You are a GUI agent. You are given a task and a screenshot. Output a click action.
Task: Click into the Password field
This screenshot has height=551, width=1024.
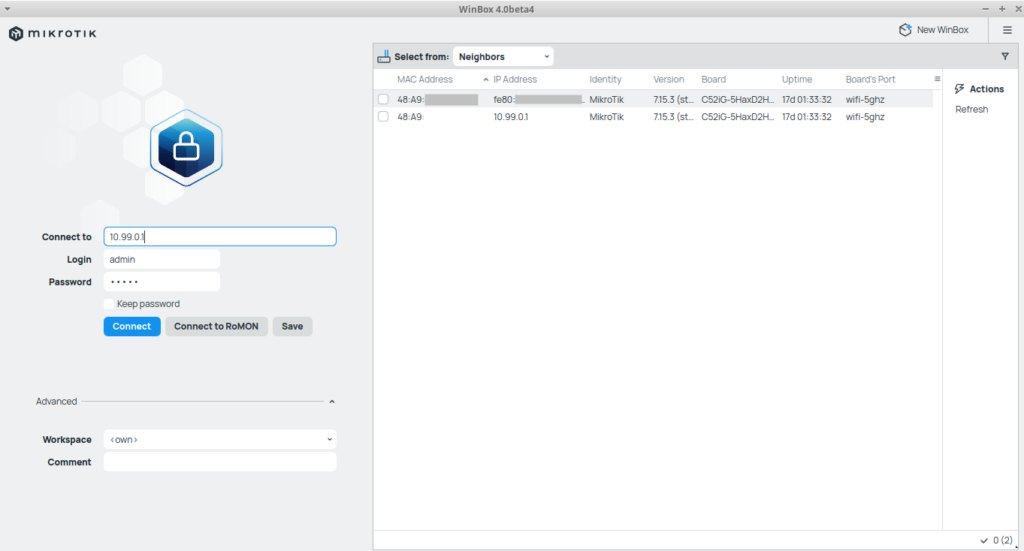click(161, 282)
